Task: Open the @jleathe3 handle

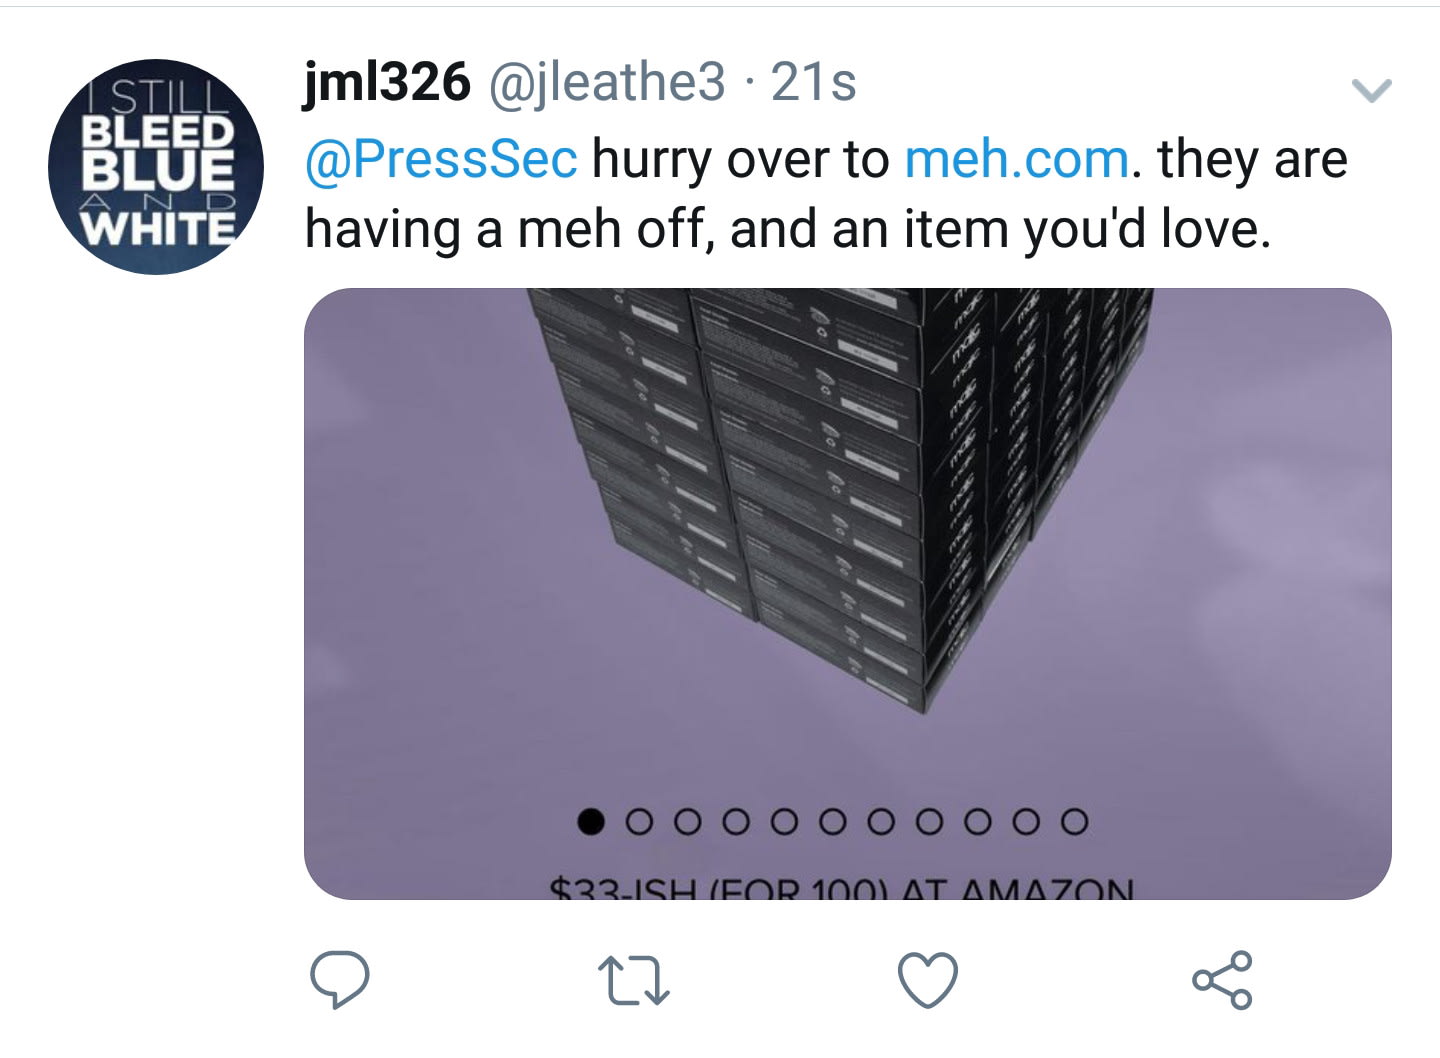Action: click(x=606, y=82)
